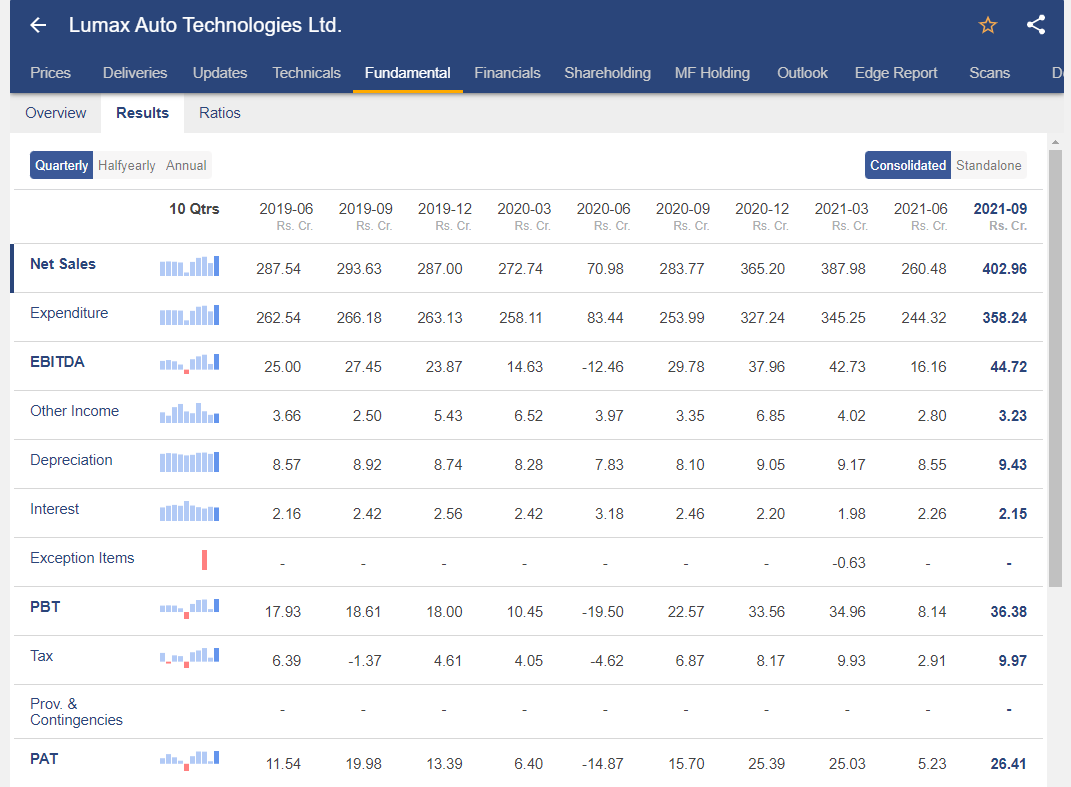Open the Tax sparkline chart

coord(189,657)
